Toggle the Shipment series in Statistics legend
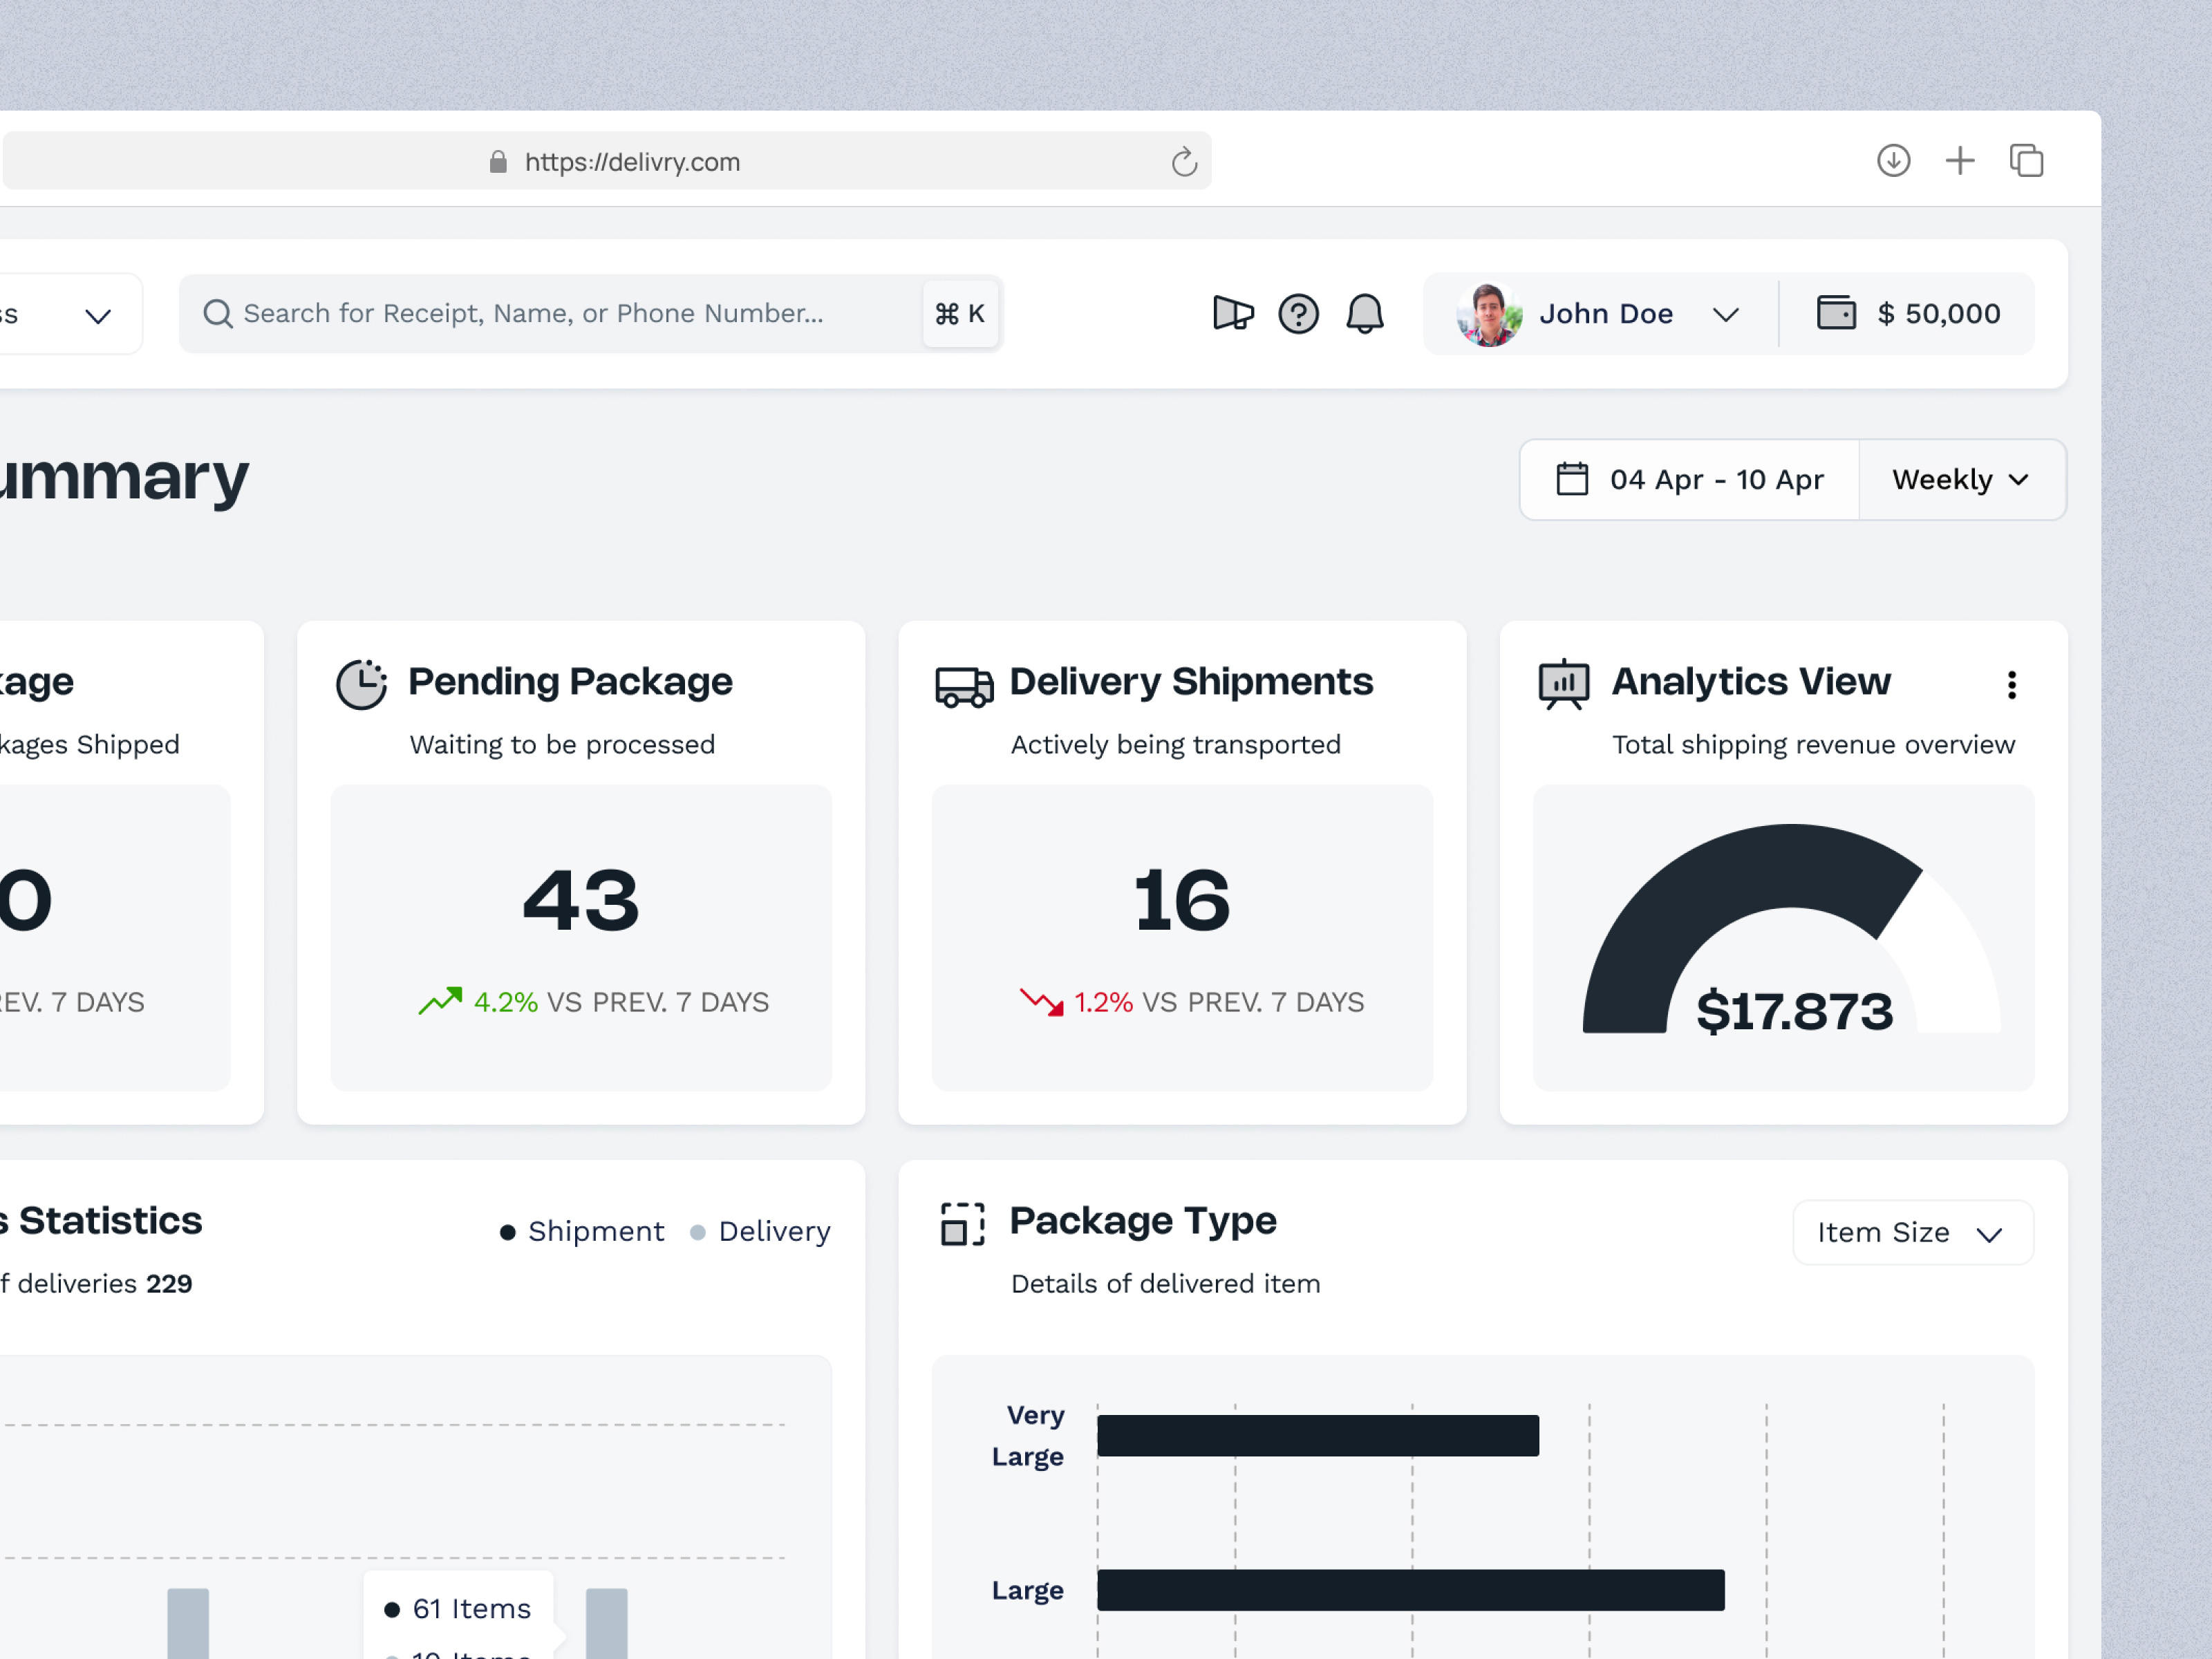 click(x=581, y=1231)
